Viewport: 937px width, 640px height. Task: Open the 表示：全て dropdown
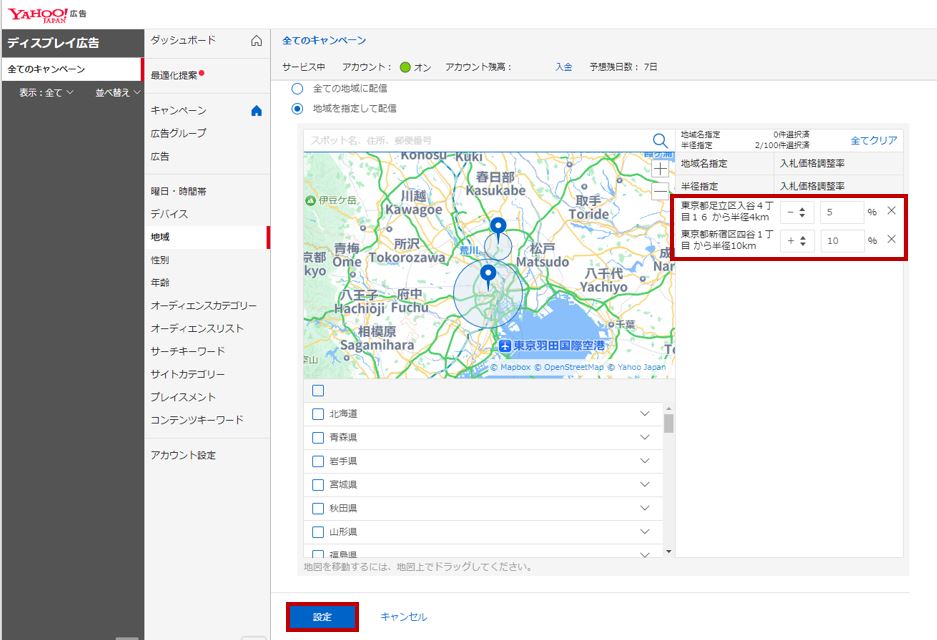tap(46, 93)
